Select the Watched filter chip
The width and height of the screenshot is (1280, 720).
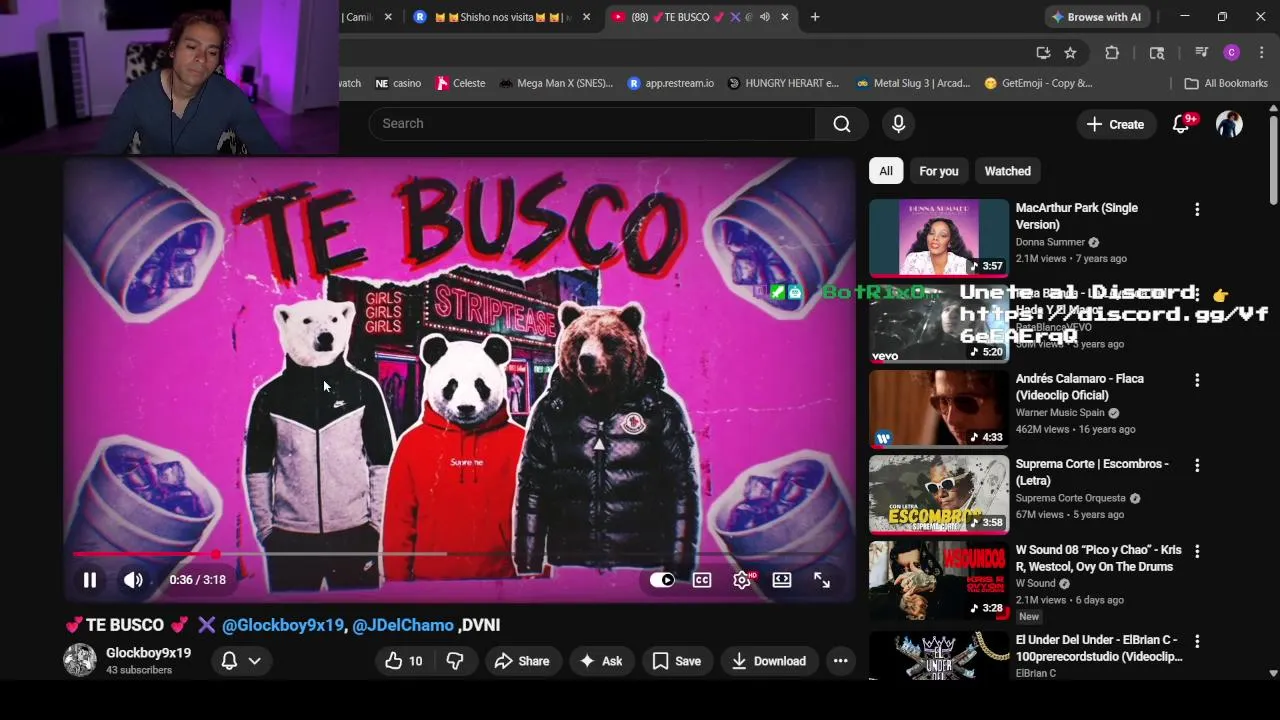1007,171
